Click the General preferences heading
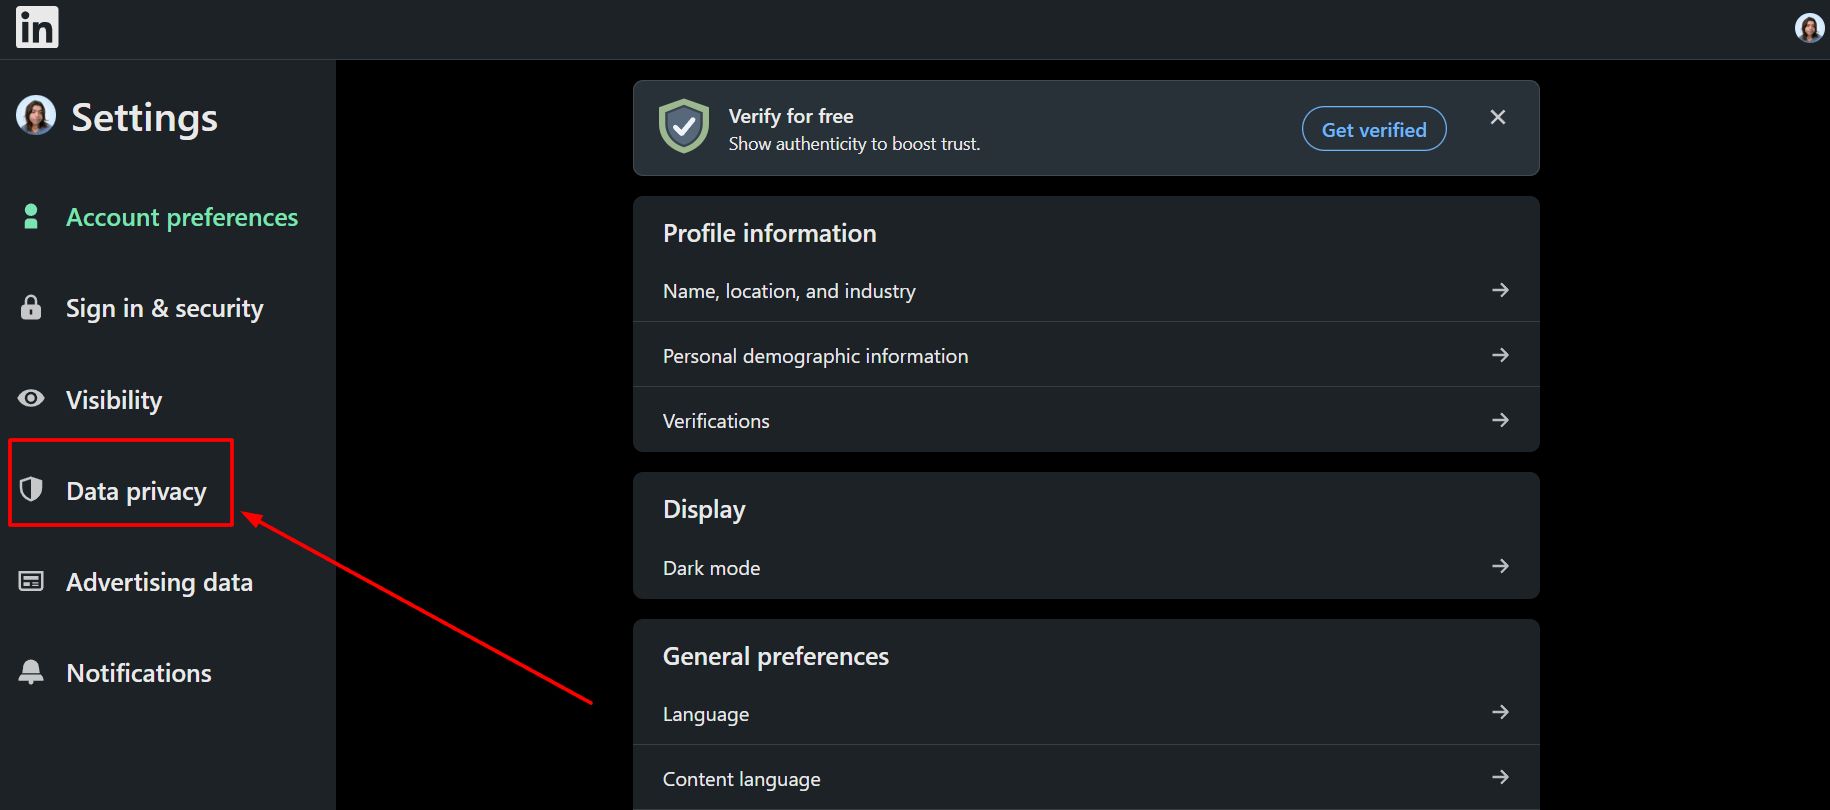1830x810 pixels. [x=775, y=656]
